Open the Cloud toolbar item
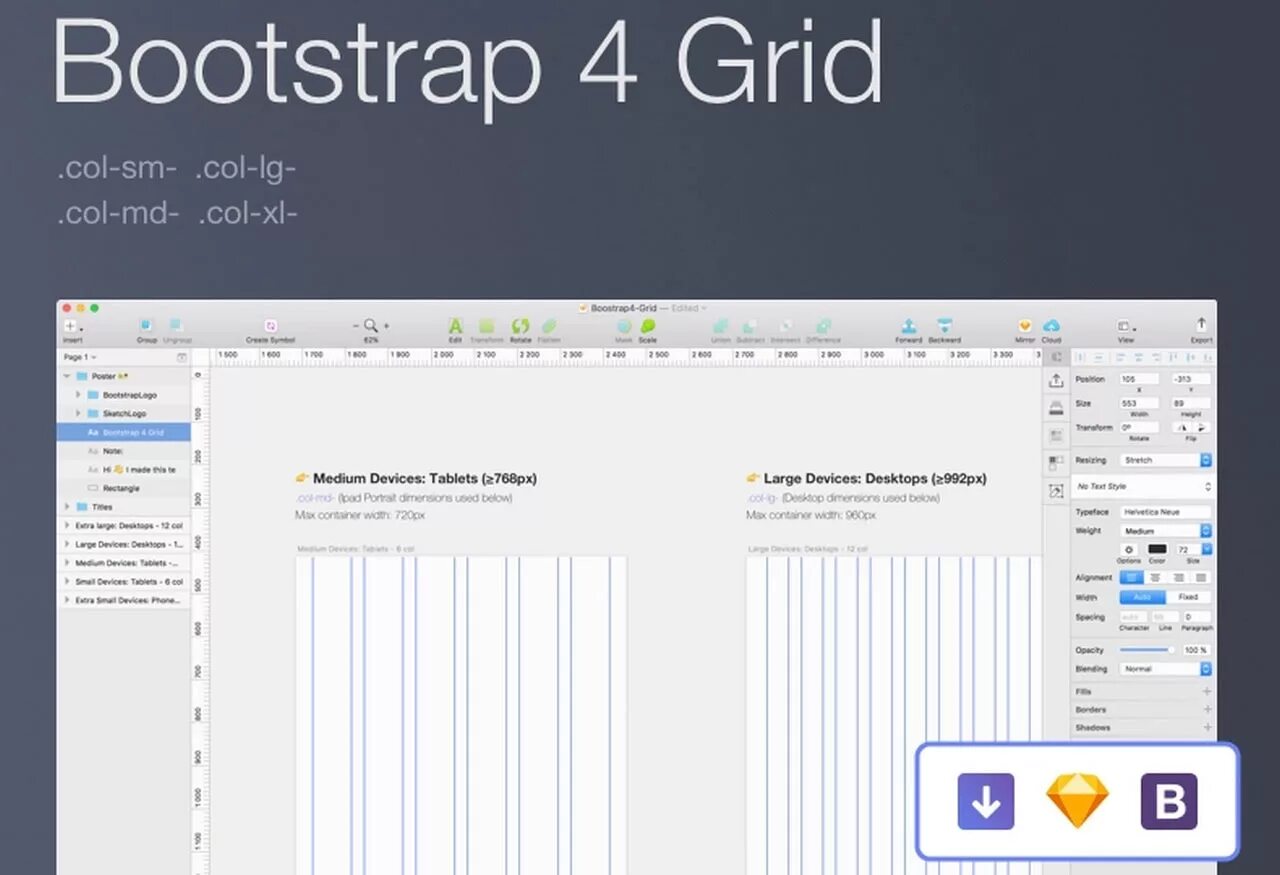This screenshot has height=875, width=1280. point(1051,326)
